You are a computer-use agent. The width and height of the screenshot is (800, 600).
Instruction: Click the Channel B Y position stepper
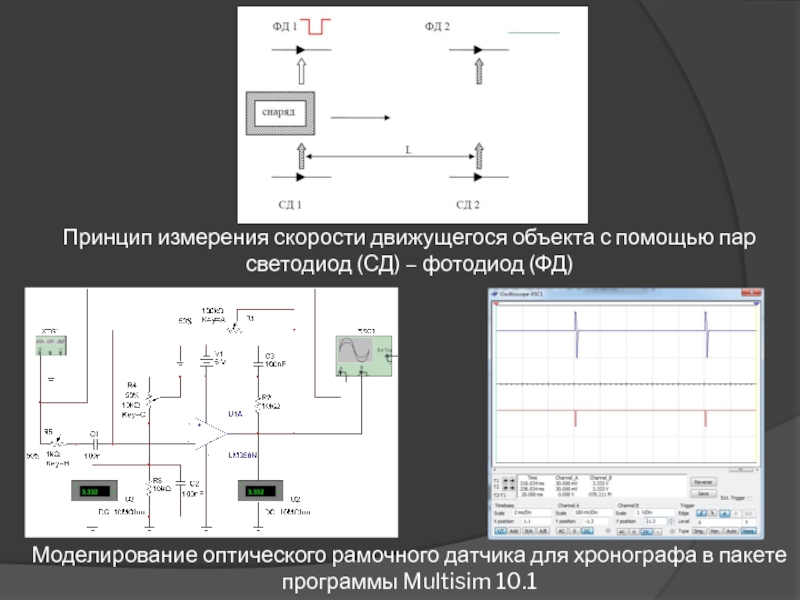click(x=671, y=521)
